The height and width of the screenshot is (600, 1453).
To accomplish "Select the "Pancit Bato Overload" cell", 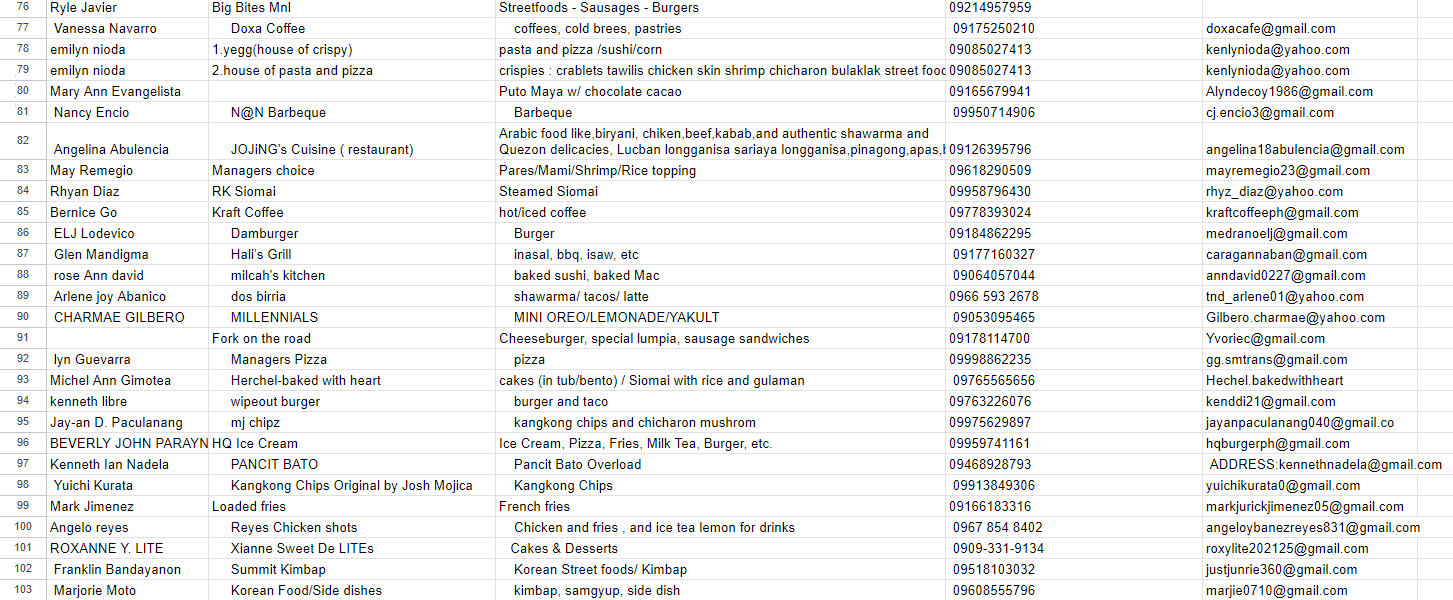I will 577,464.
